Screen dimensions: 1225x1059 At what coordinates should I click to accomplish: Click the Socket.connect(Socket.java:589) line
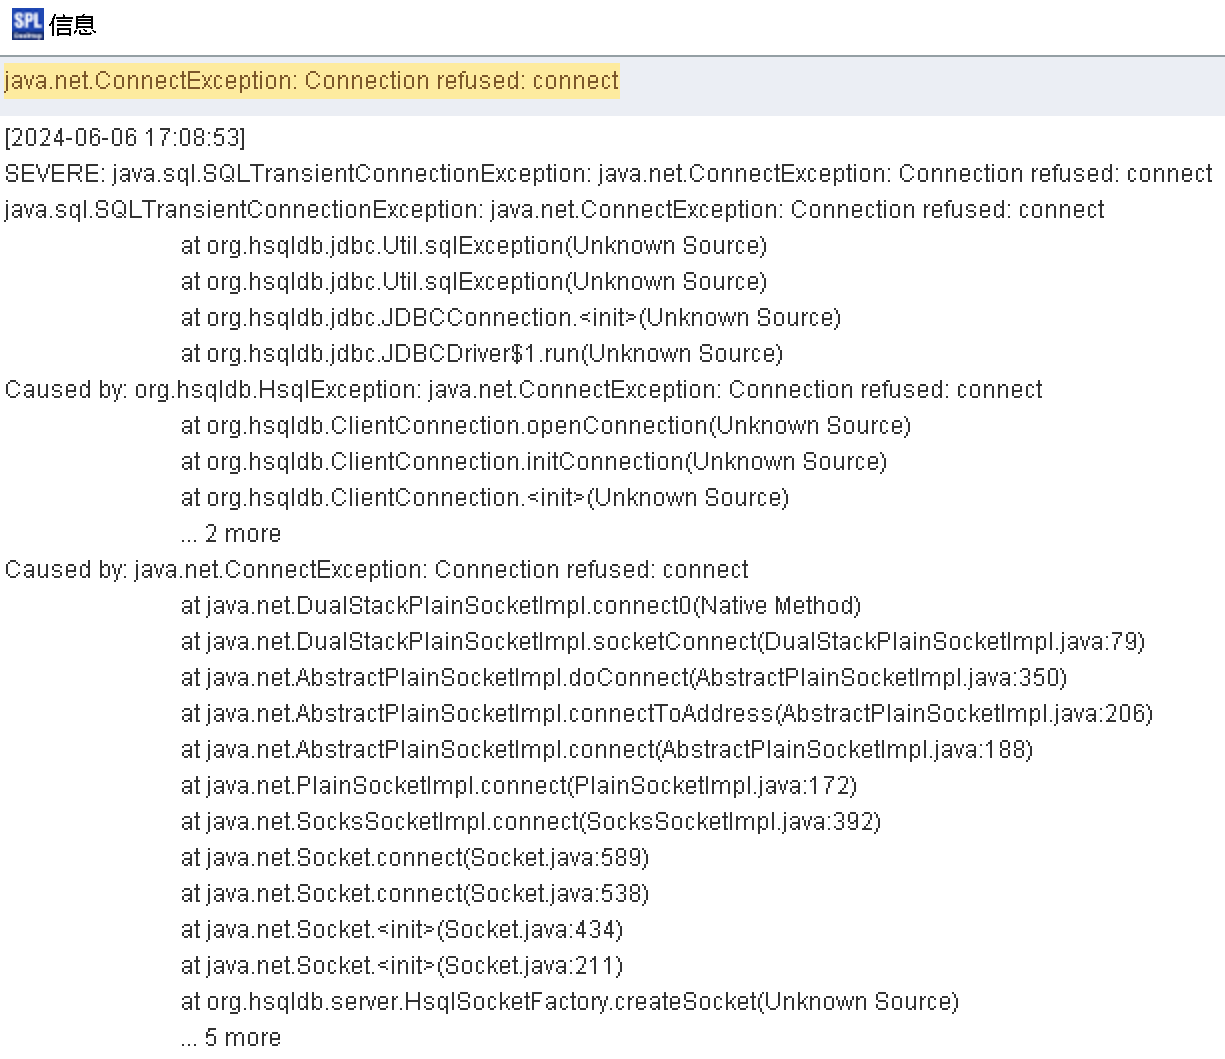[x=414, y=857]
